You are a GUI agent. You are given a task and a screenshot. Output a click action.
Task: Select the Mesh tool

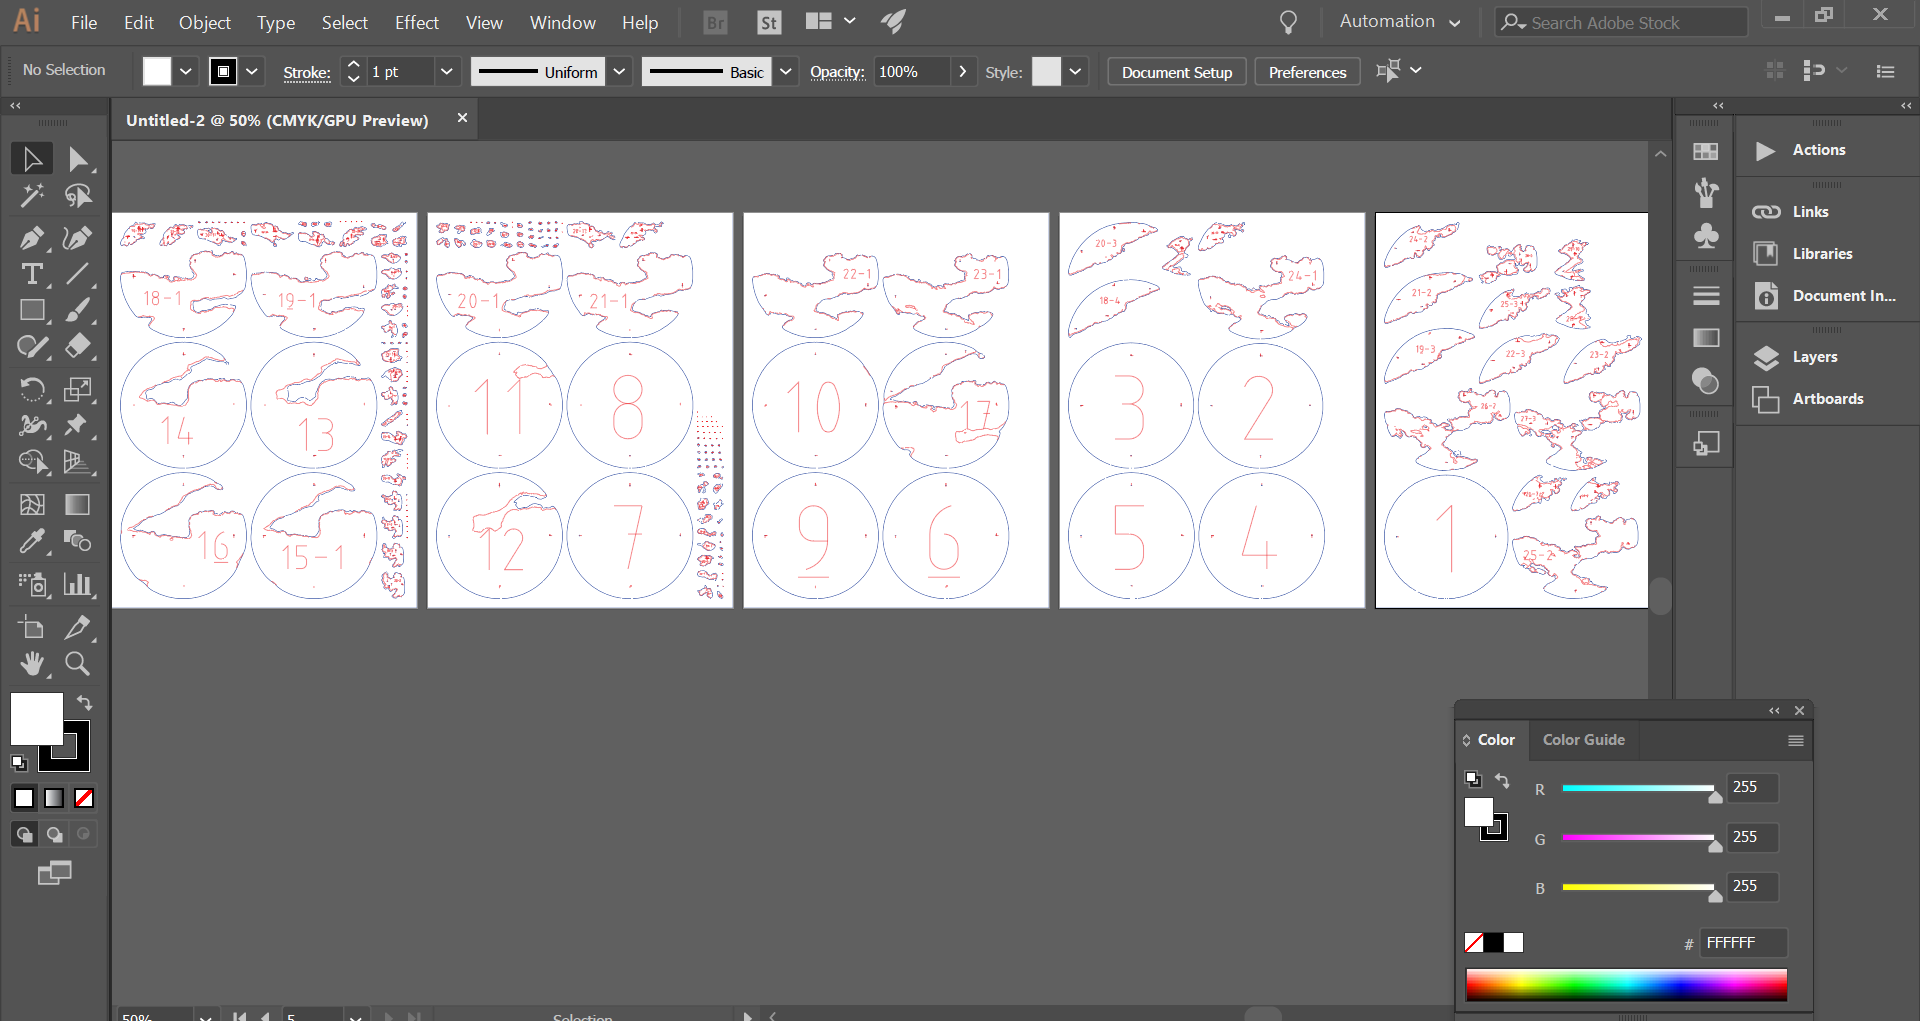[x=32, y=504]
